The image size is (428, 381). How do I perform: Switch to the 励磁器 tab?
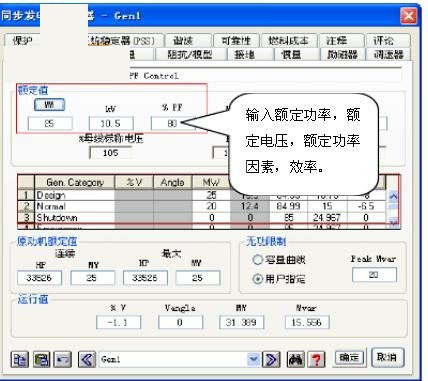coord(342,54)
